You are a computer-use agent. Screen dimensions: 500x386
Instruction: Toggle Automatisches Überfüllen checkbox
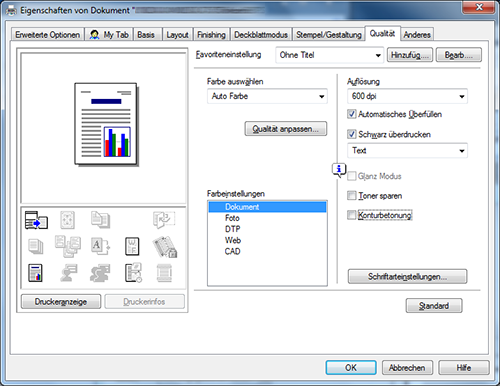351,114
